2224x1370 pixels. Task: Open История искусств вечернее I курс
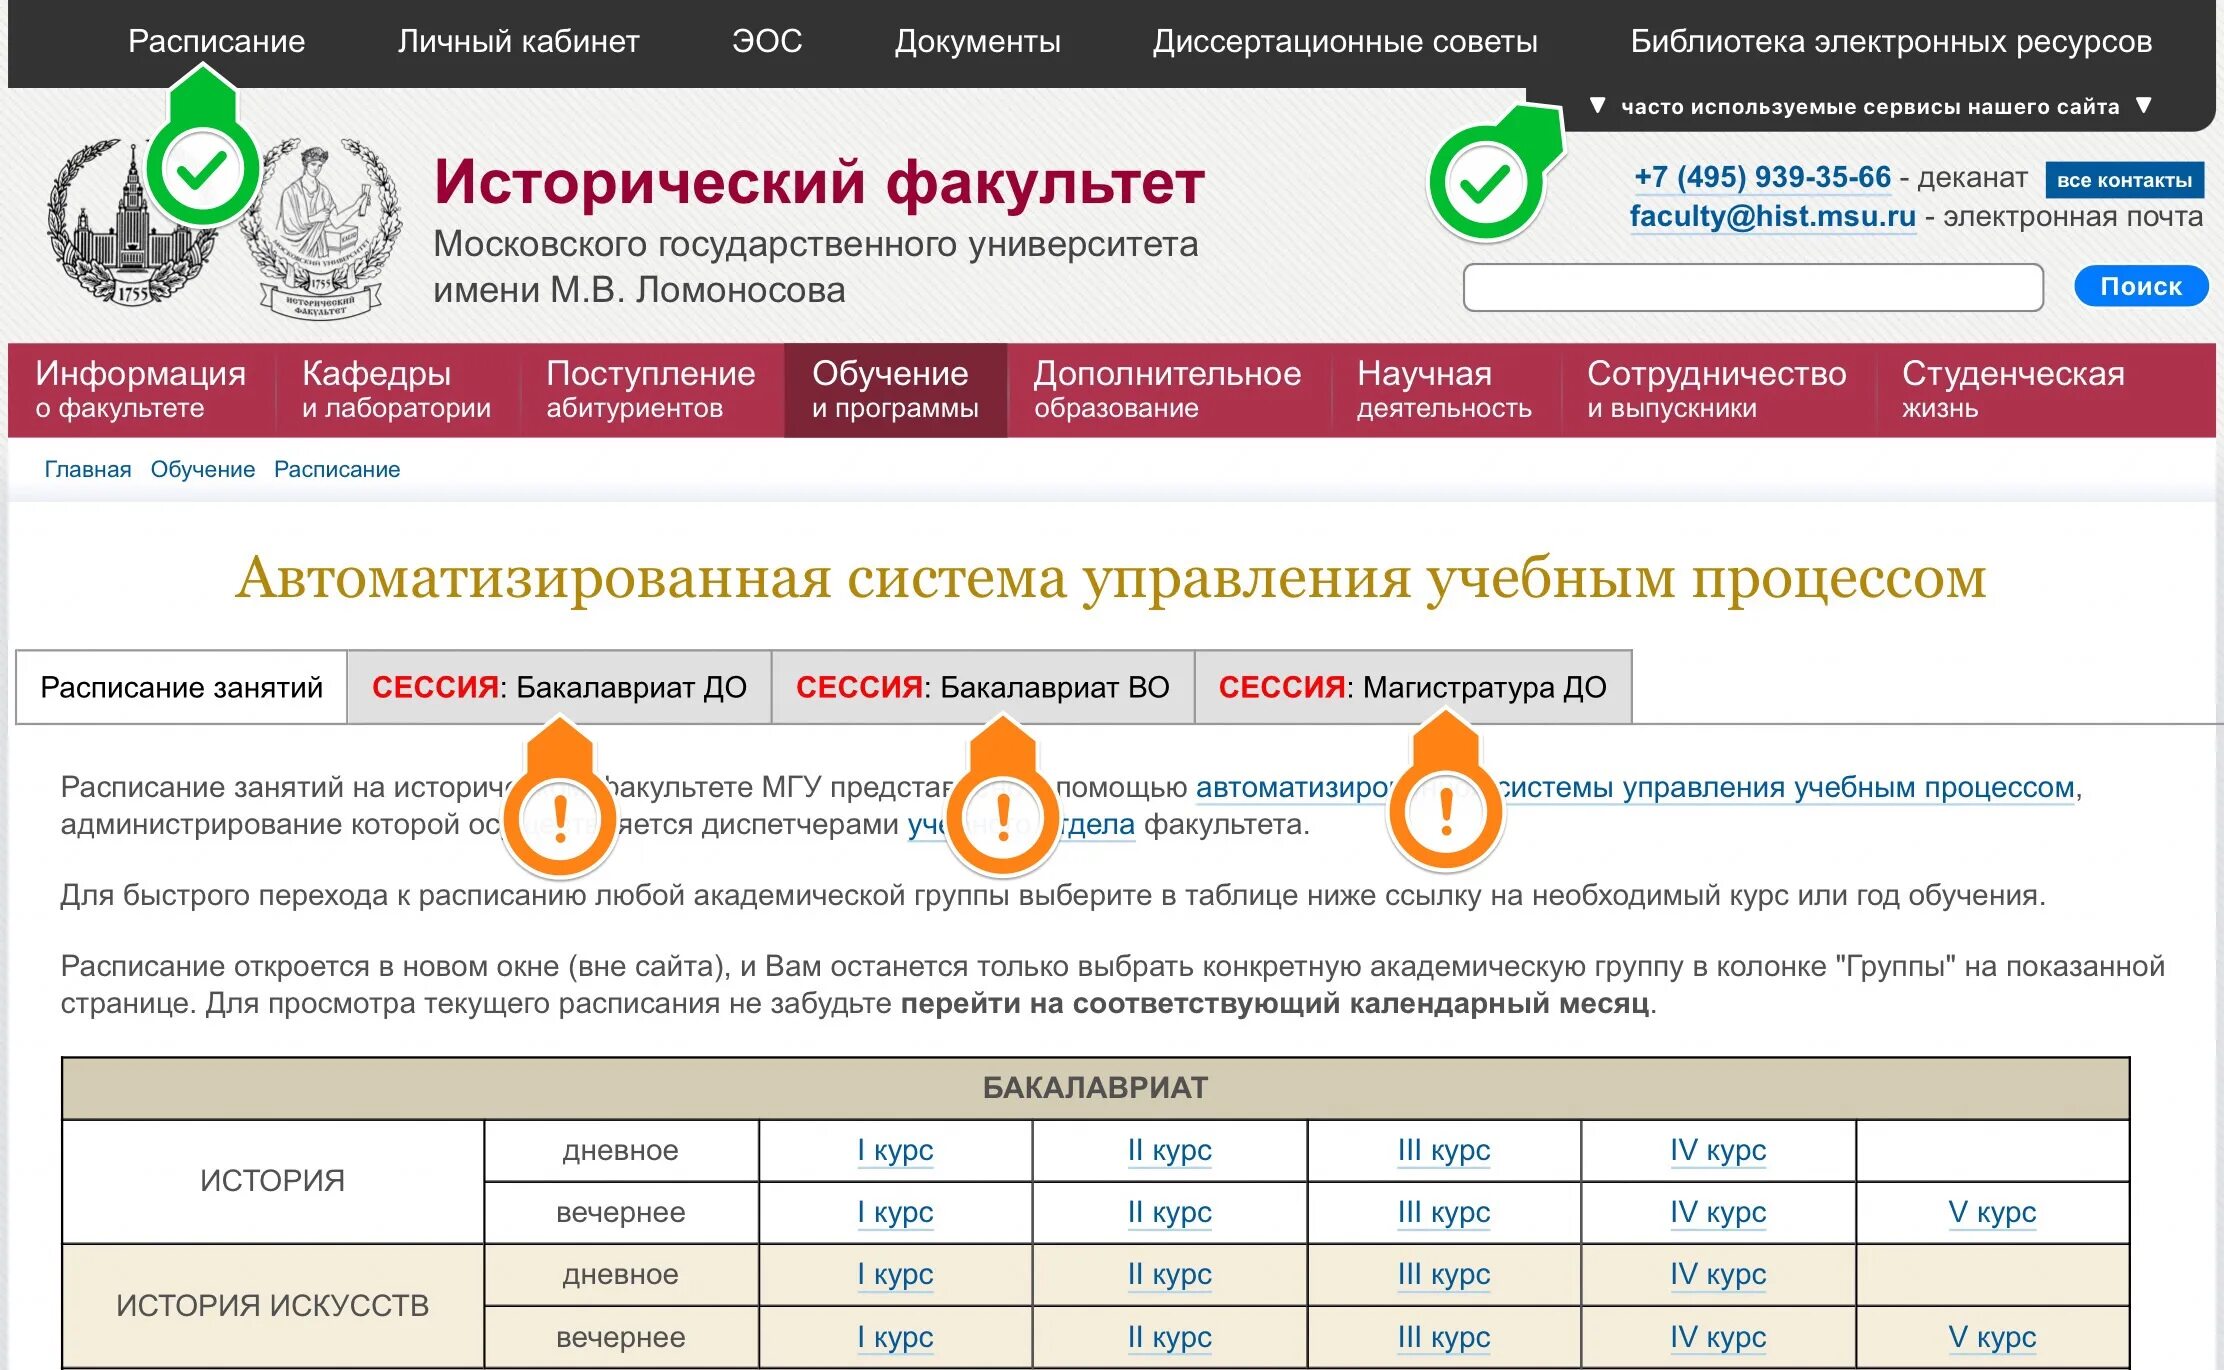895,1338
